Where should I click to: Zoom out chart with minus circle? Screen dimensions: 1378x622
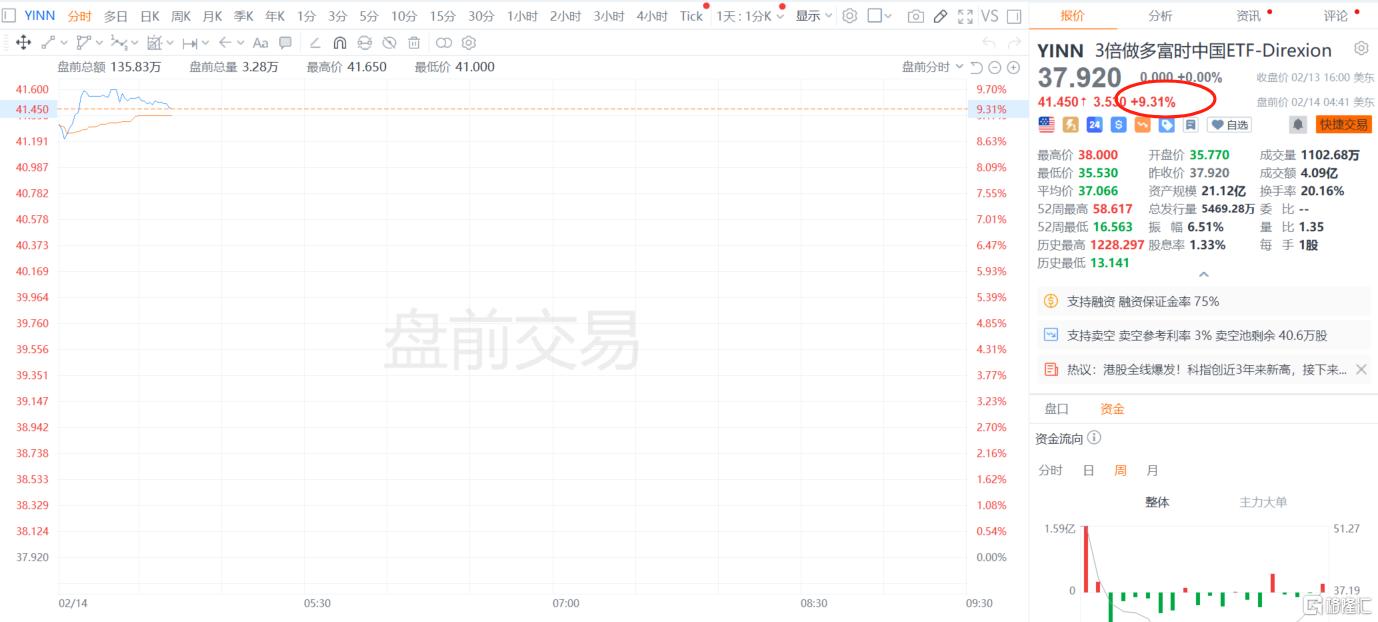(x=994, y=67)
